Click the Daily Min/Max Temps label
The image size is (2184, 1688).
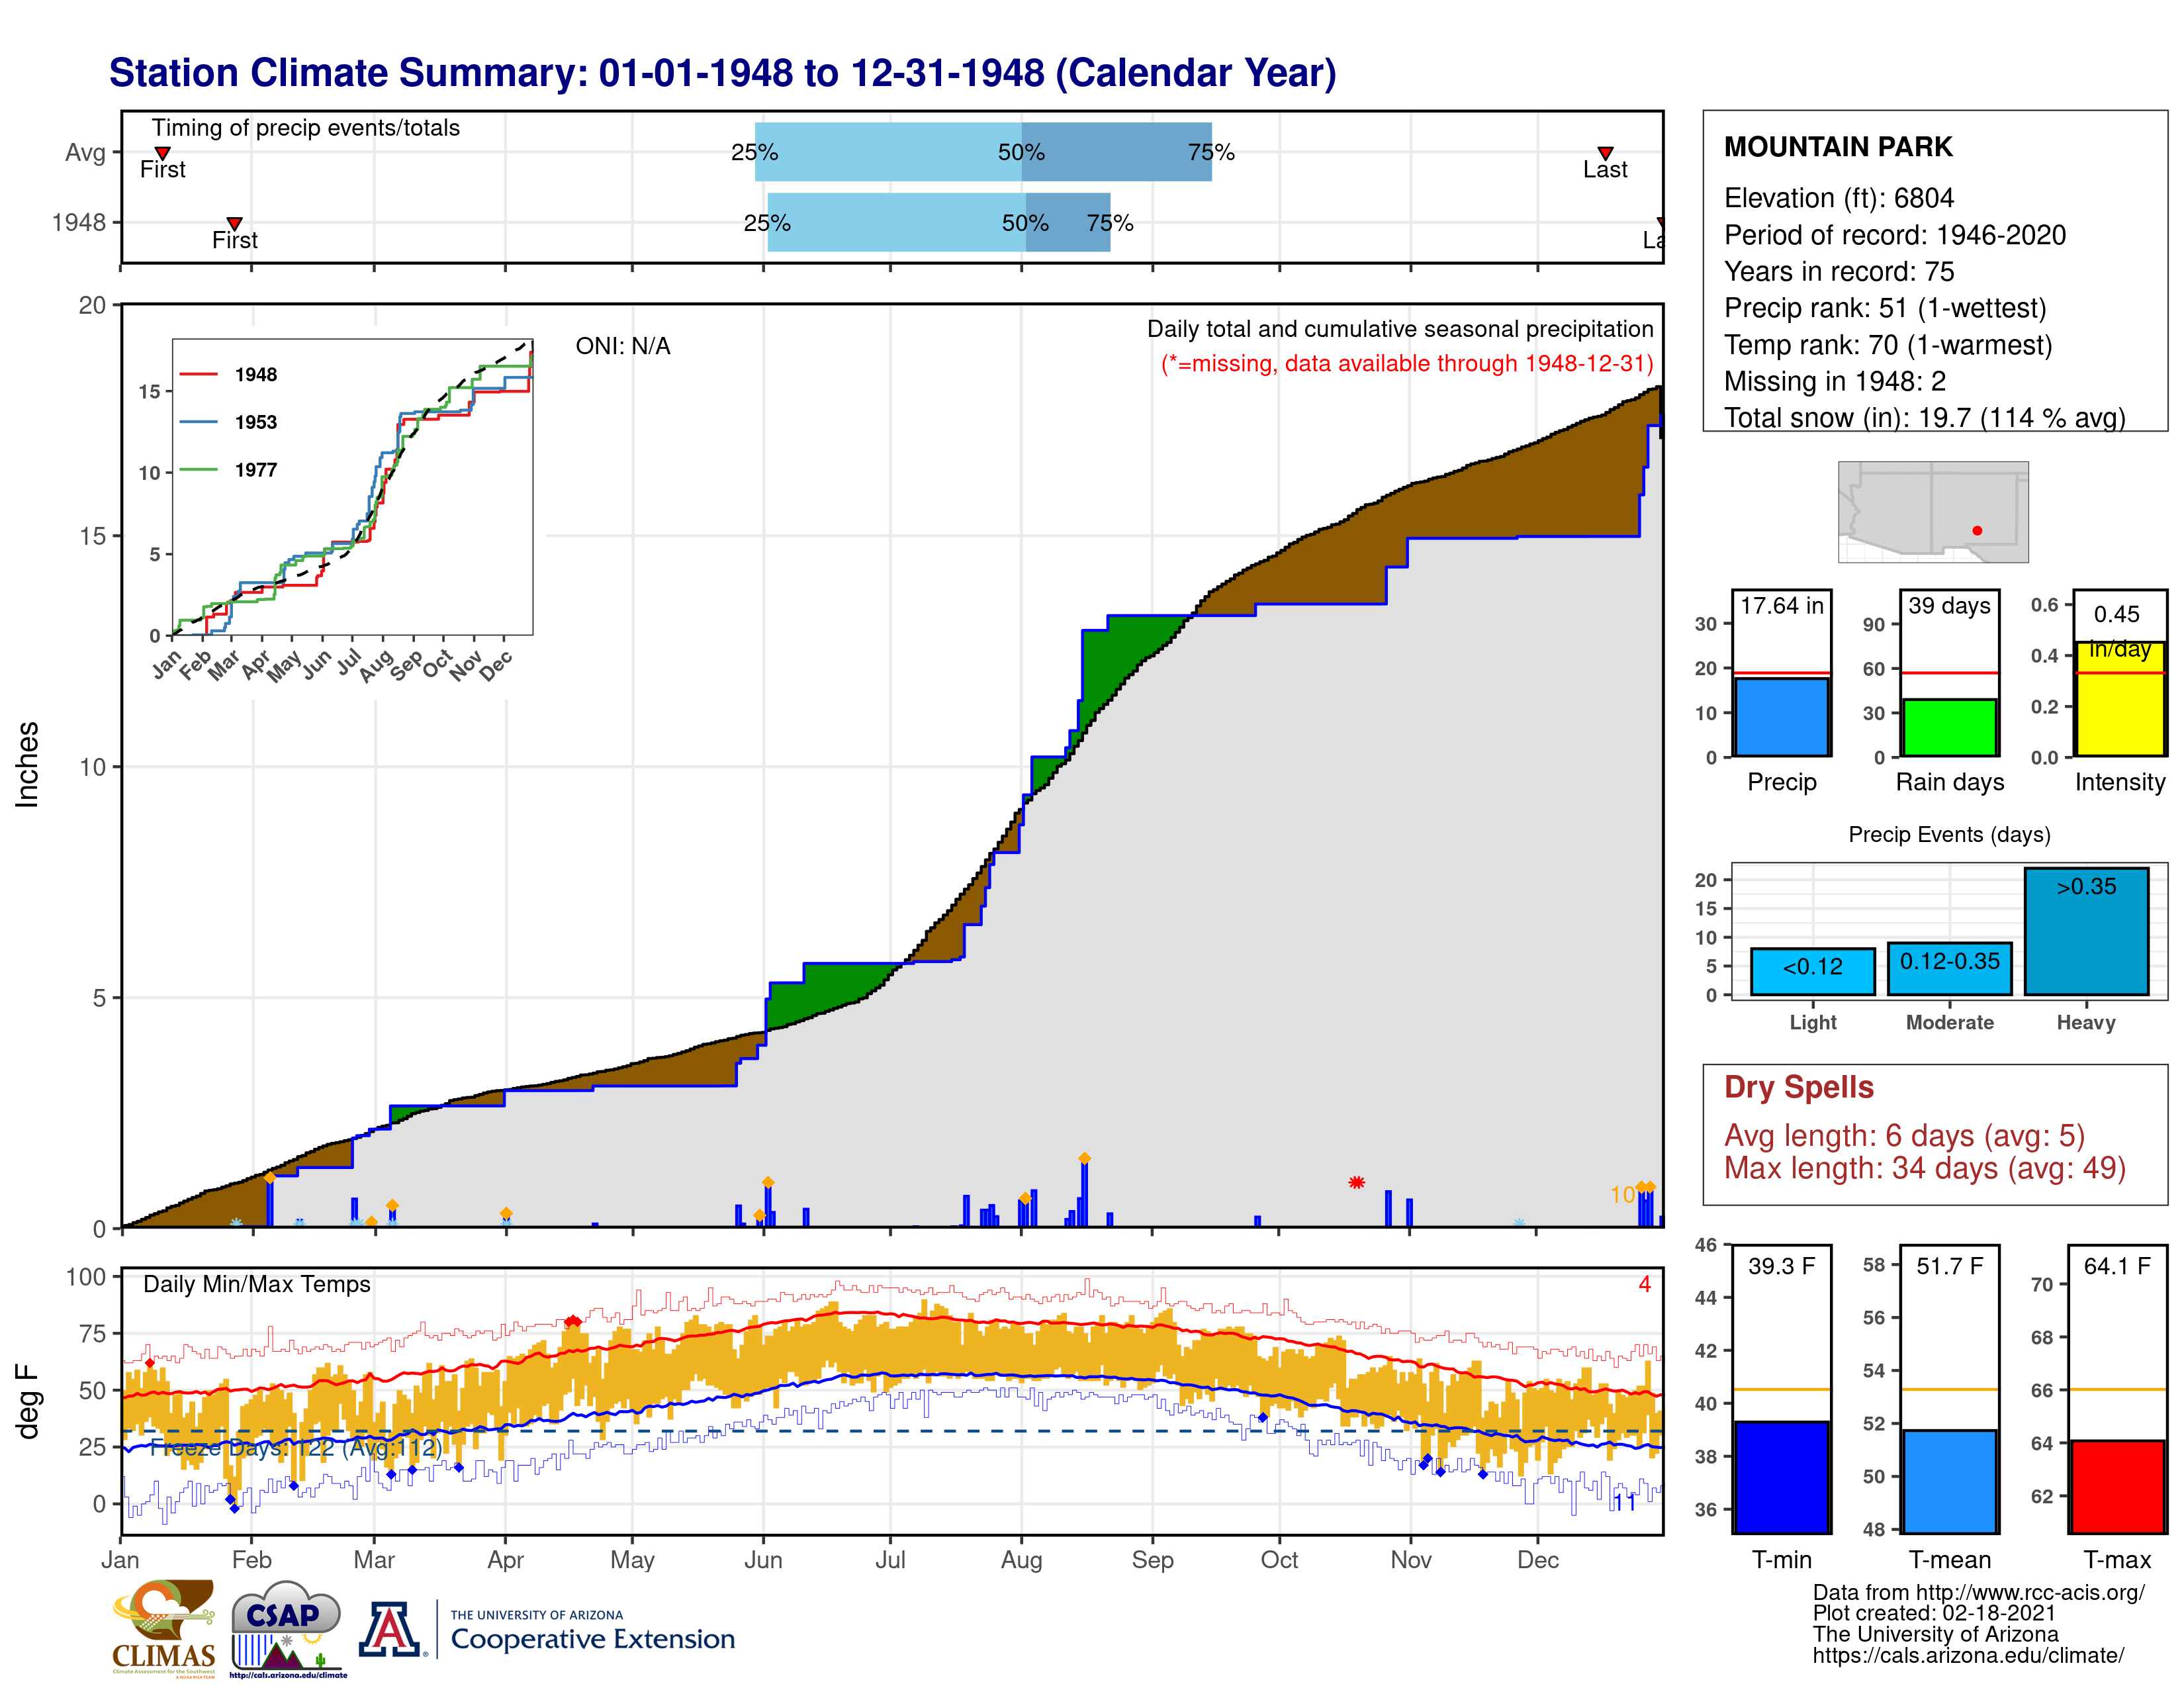point(256,1284)
